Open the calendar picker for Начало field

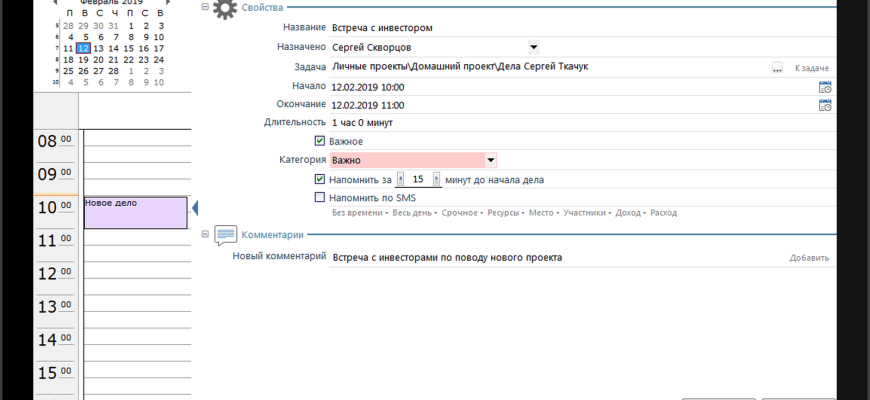pos(825,87)
